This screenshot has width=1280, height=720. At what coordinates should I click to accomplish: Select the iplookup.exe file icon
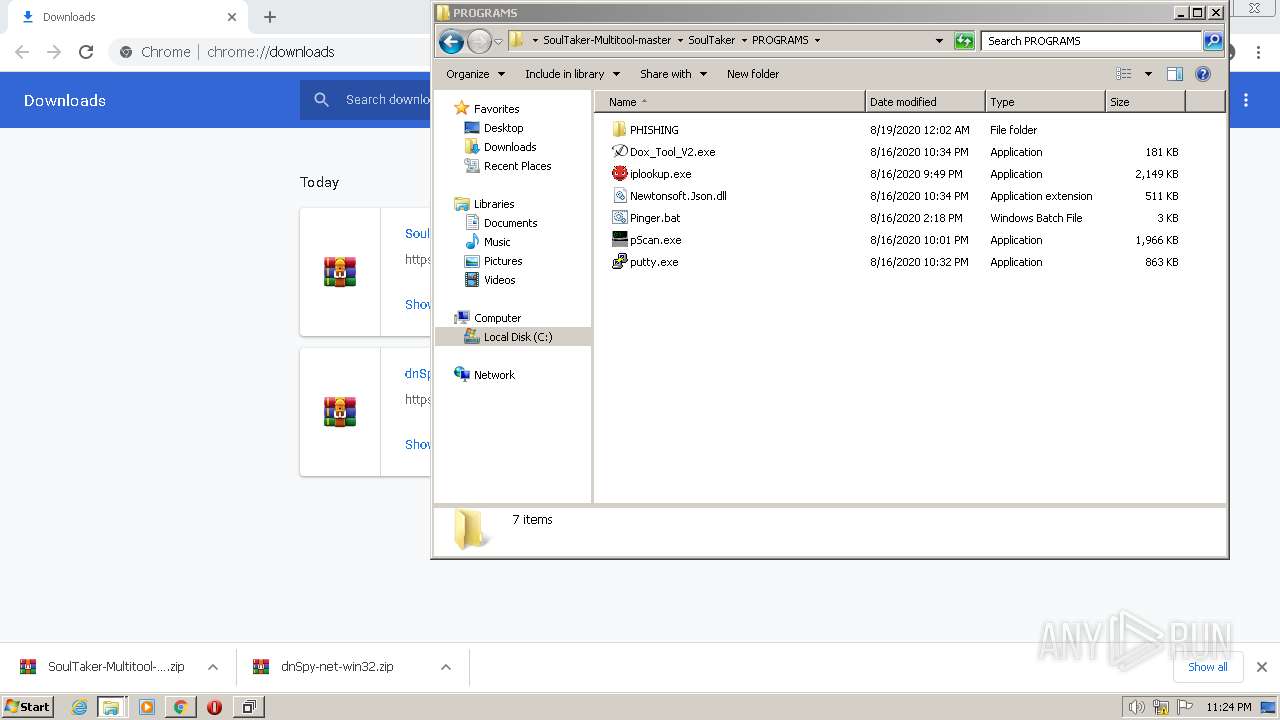point(619,174)
